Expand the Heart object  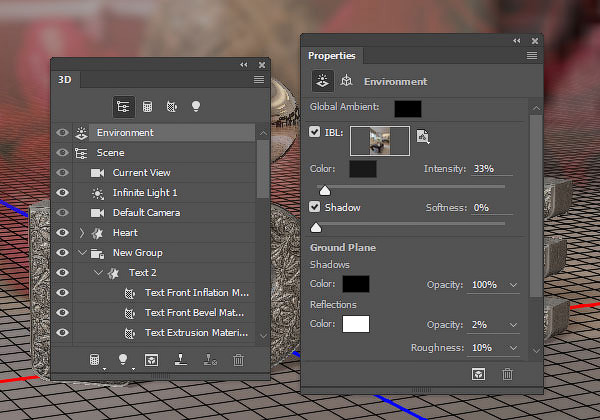pos(82,233)
